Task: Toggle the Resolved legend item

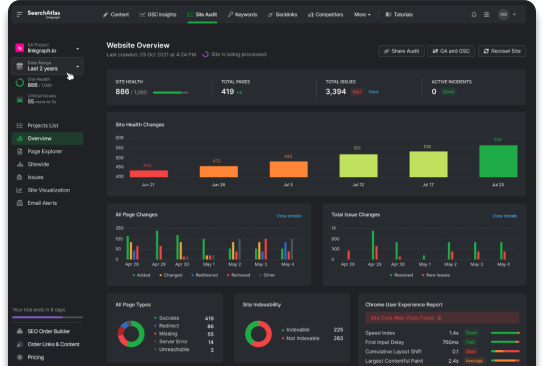Action: pyautogui.click(x=401, y=275)
